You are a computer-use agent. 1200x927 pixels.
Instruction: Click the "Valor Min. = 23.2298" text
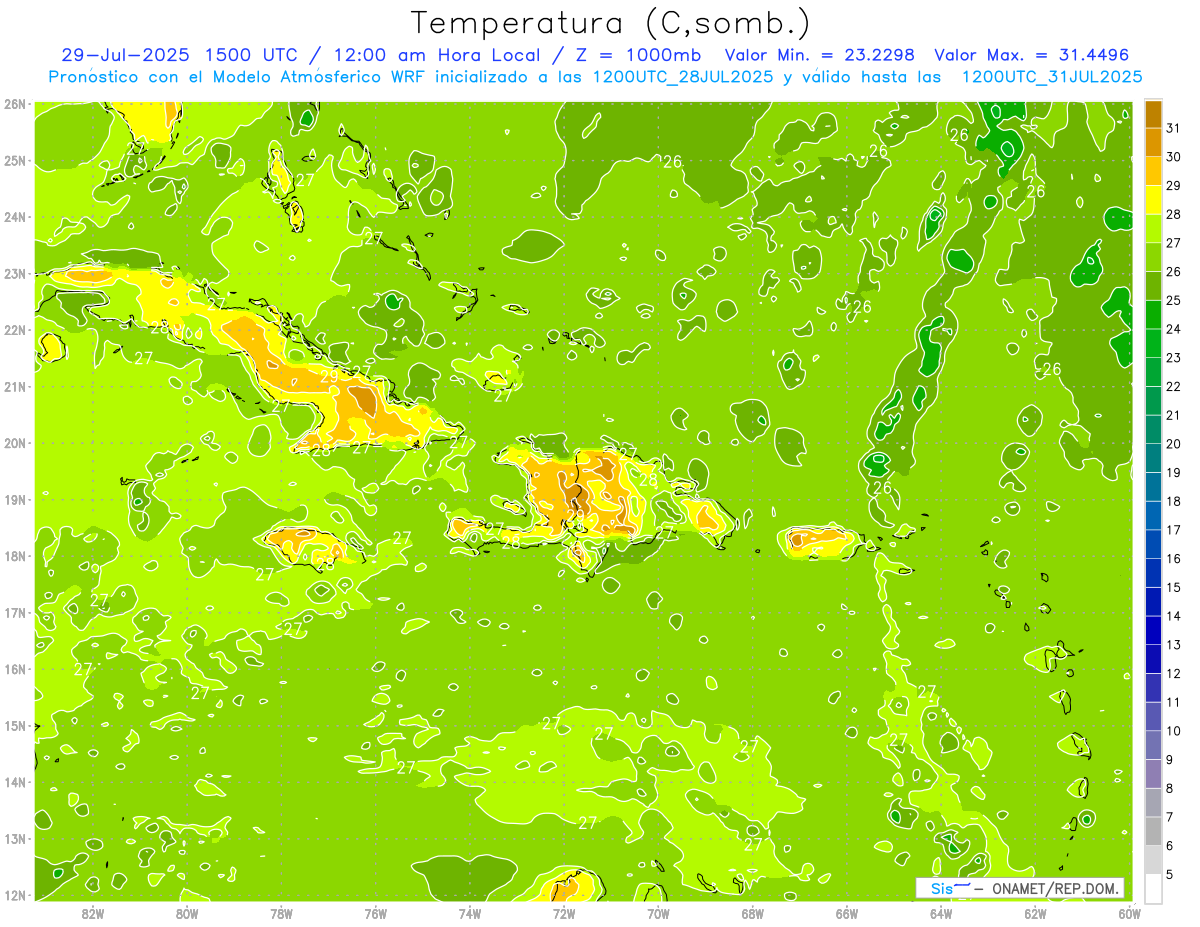click(x=820, y=54)
